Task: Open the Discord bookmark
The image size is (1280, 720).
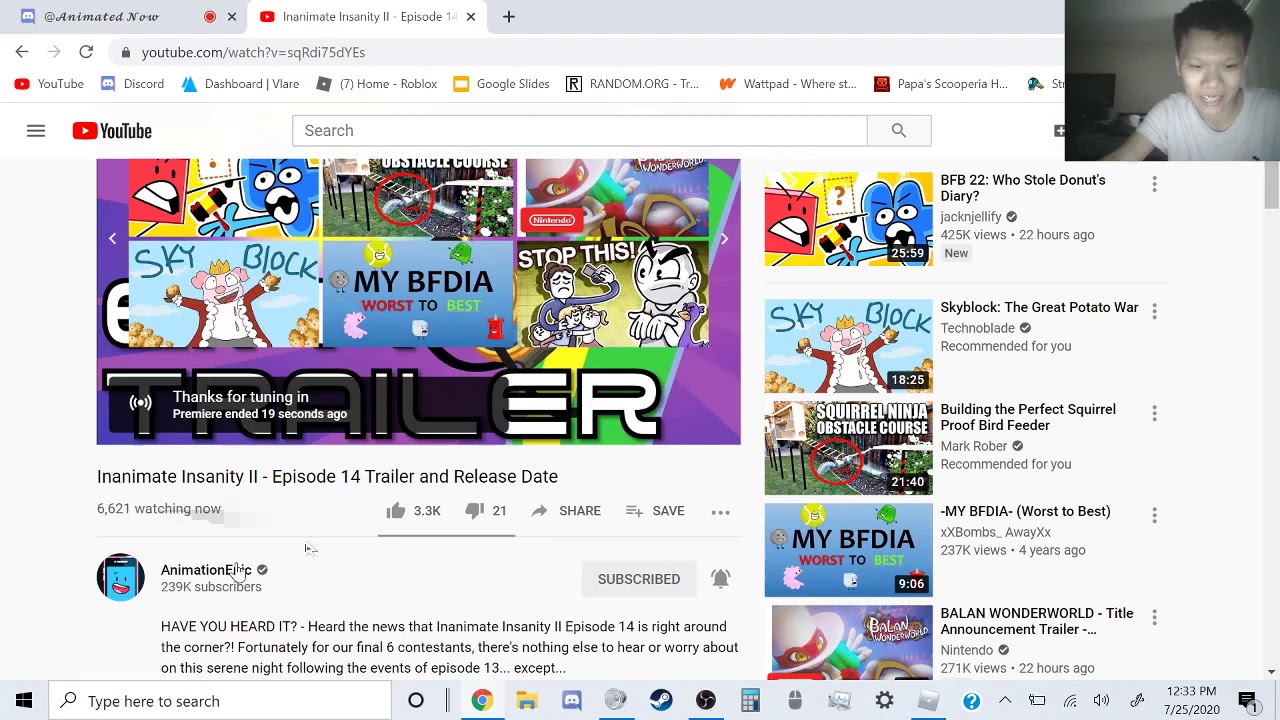Action: 133,84
